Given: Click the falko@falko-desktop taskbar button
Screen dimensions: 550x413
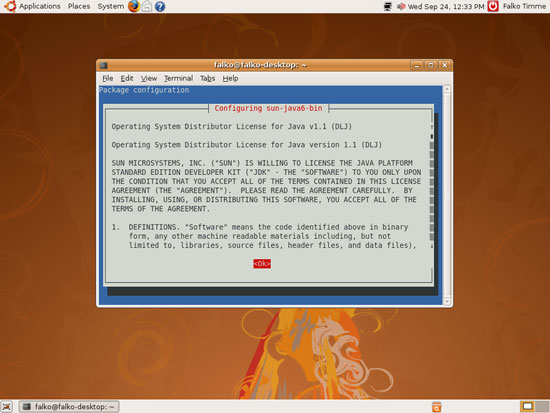Looking at the screenshot, I should point(69,407).
